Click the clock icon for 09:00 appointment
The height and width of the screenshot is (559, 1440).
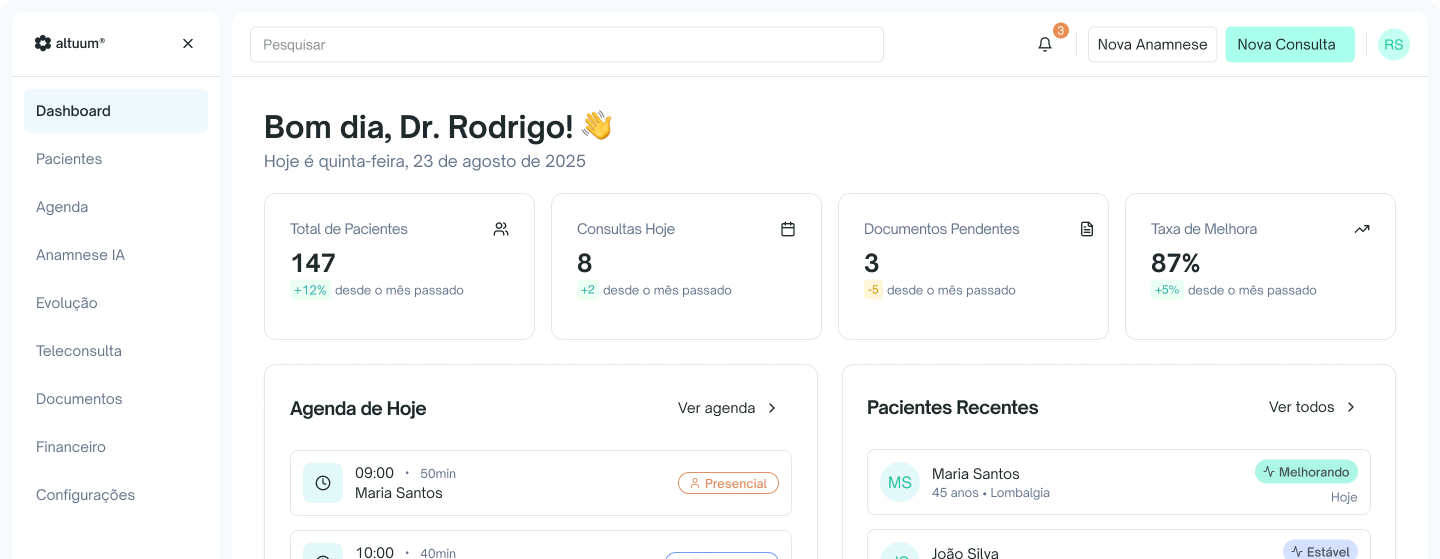[x=323, y=483]
